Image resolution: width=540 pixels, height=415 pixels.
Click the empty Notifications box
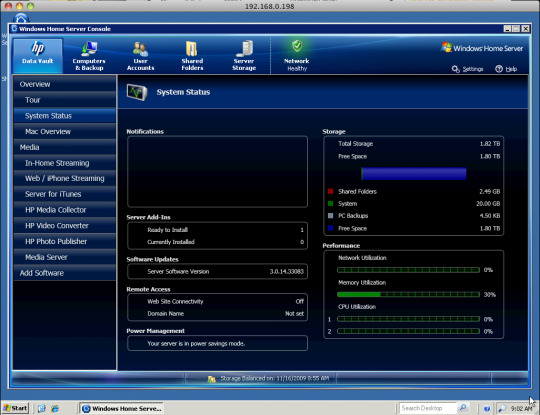point(217,172)
